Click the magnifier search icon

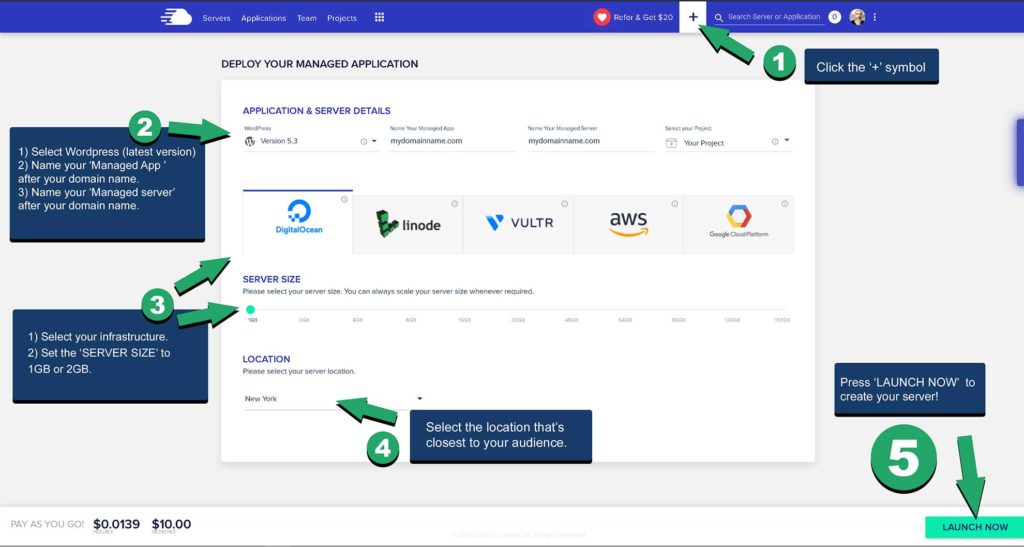pyautogui.click(x=719, y=18)
